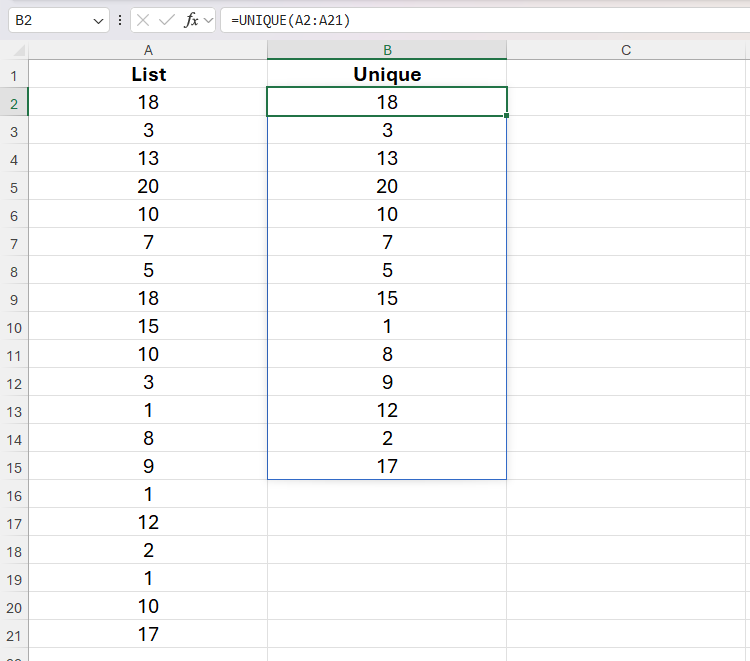
Task: Select row 1 header
Action: click(14, 75)
